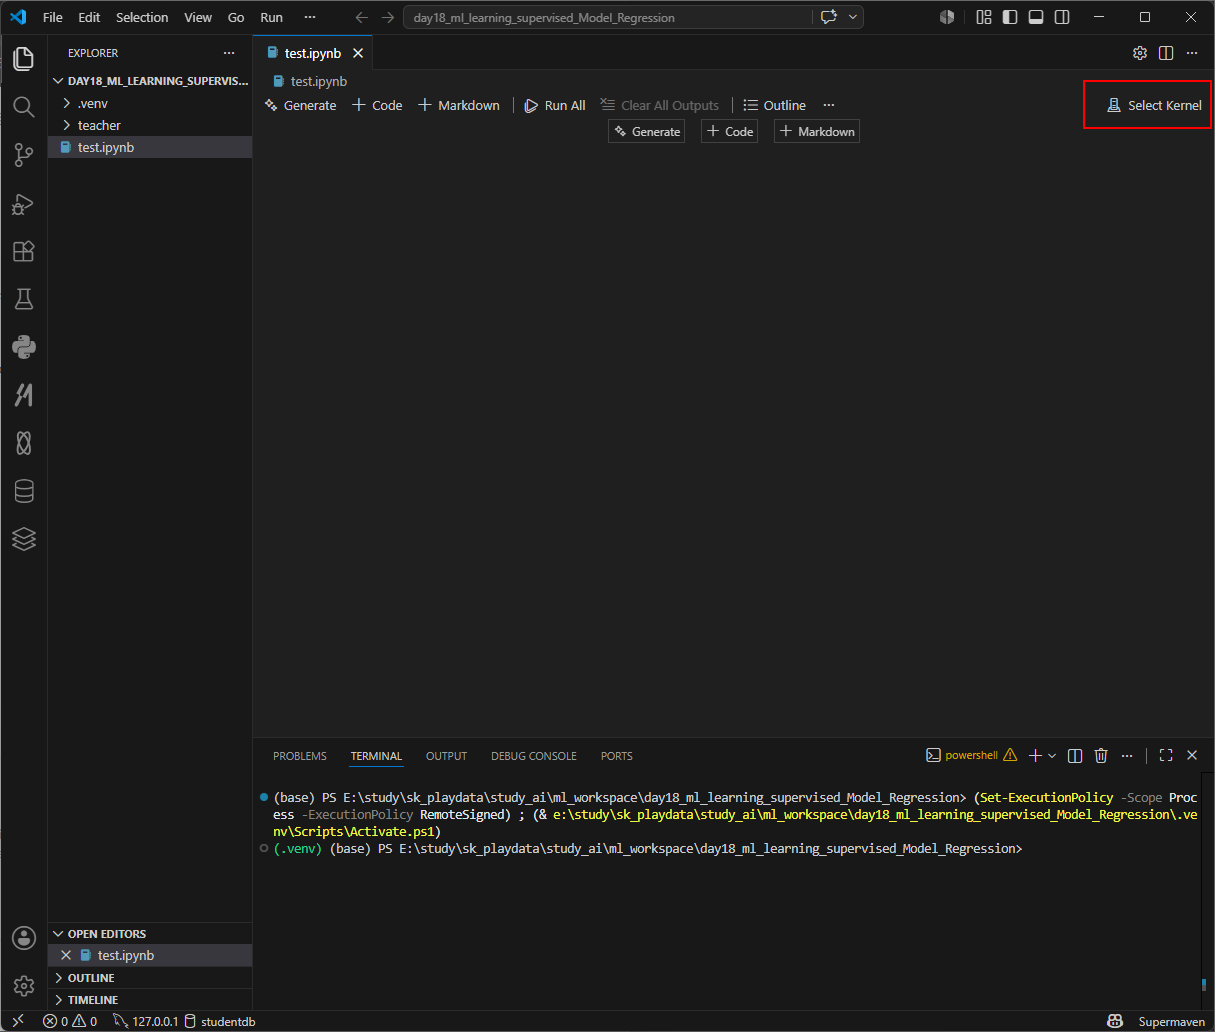Open the Edit menu

click(89, 17)
